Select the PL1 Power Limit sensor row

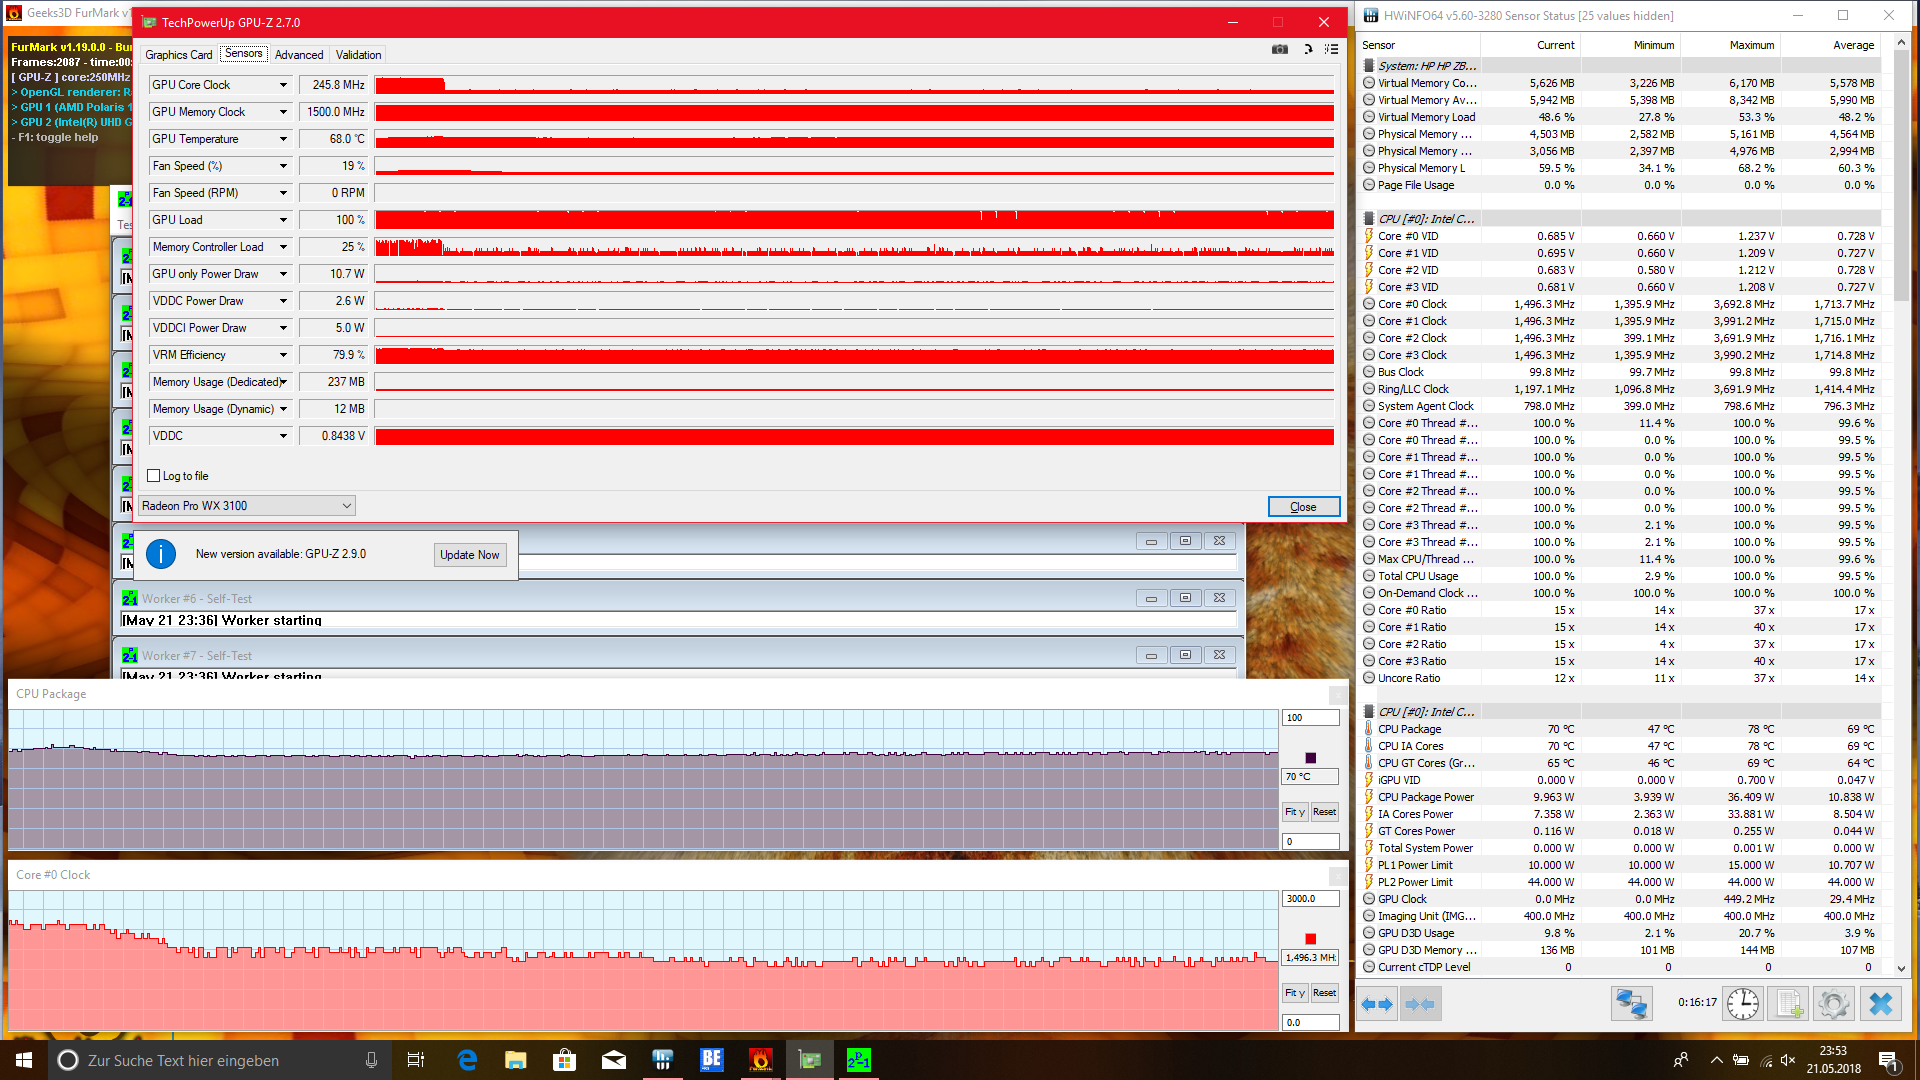(1620, 865)
